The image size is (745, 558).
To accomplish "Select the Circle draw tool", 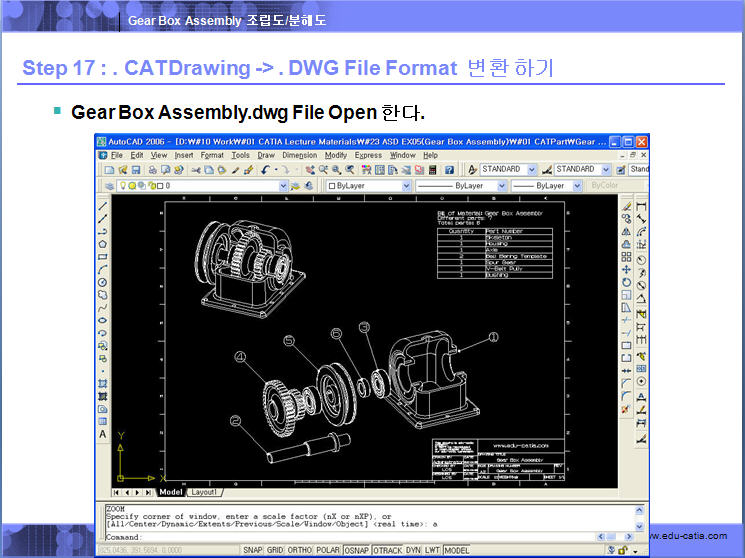I will click(103, 282).
